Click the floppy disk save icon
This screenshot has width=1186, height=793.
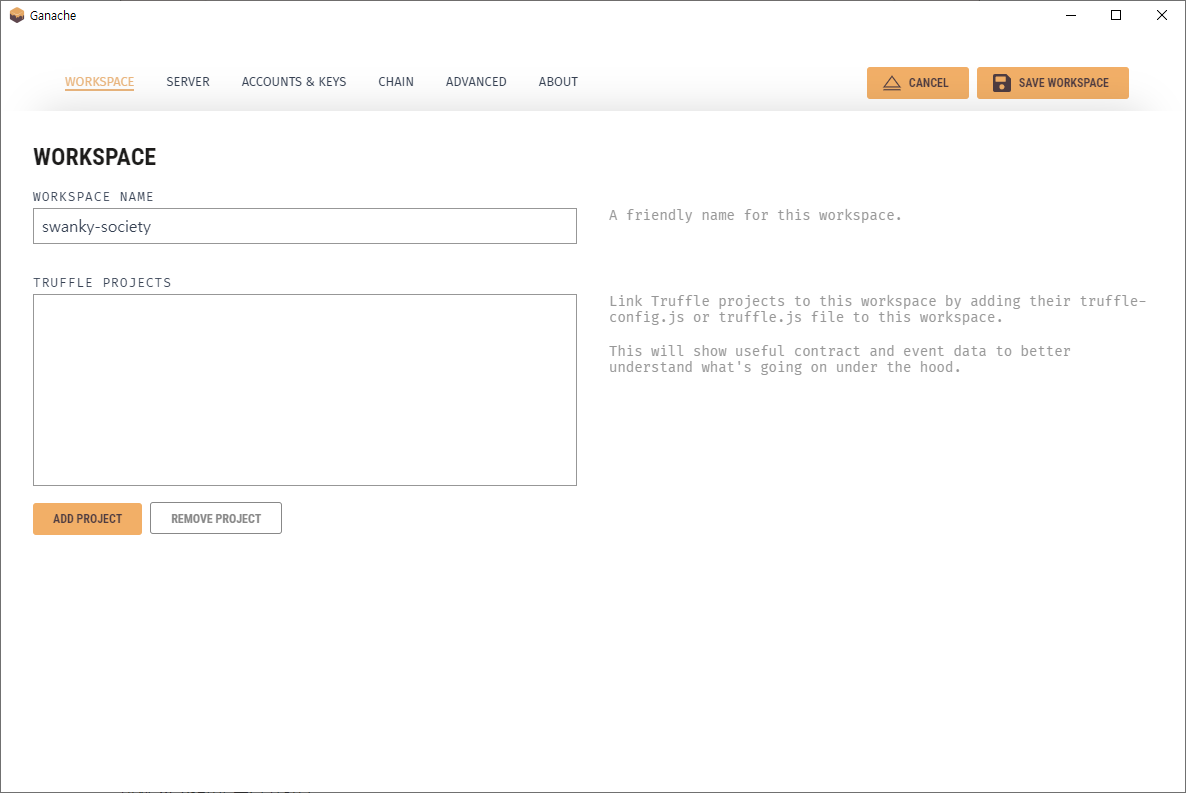[1001, 83]
